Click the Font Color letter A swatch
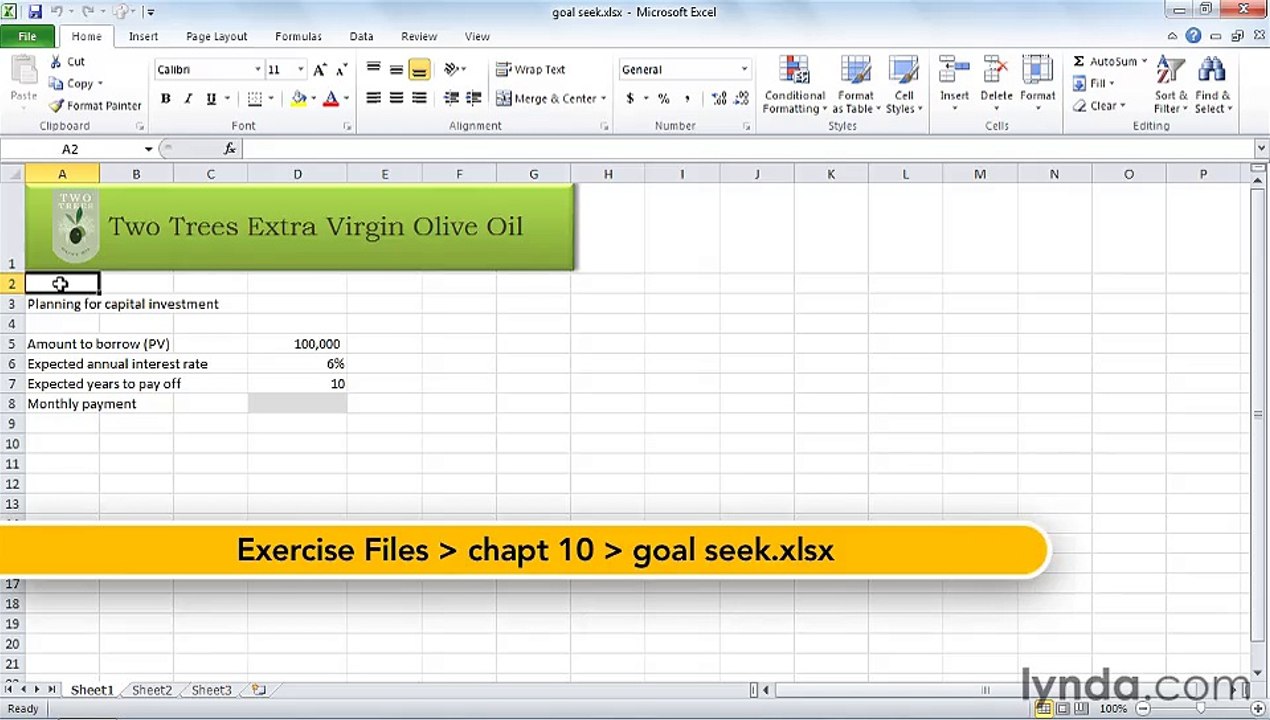This screenshot has width=1270, height=720. pos(331,98)
